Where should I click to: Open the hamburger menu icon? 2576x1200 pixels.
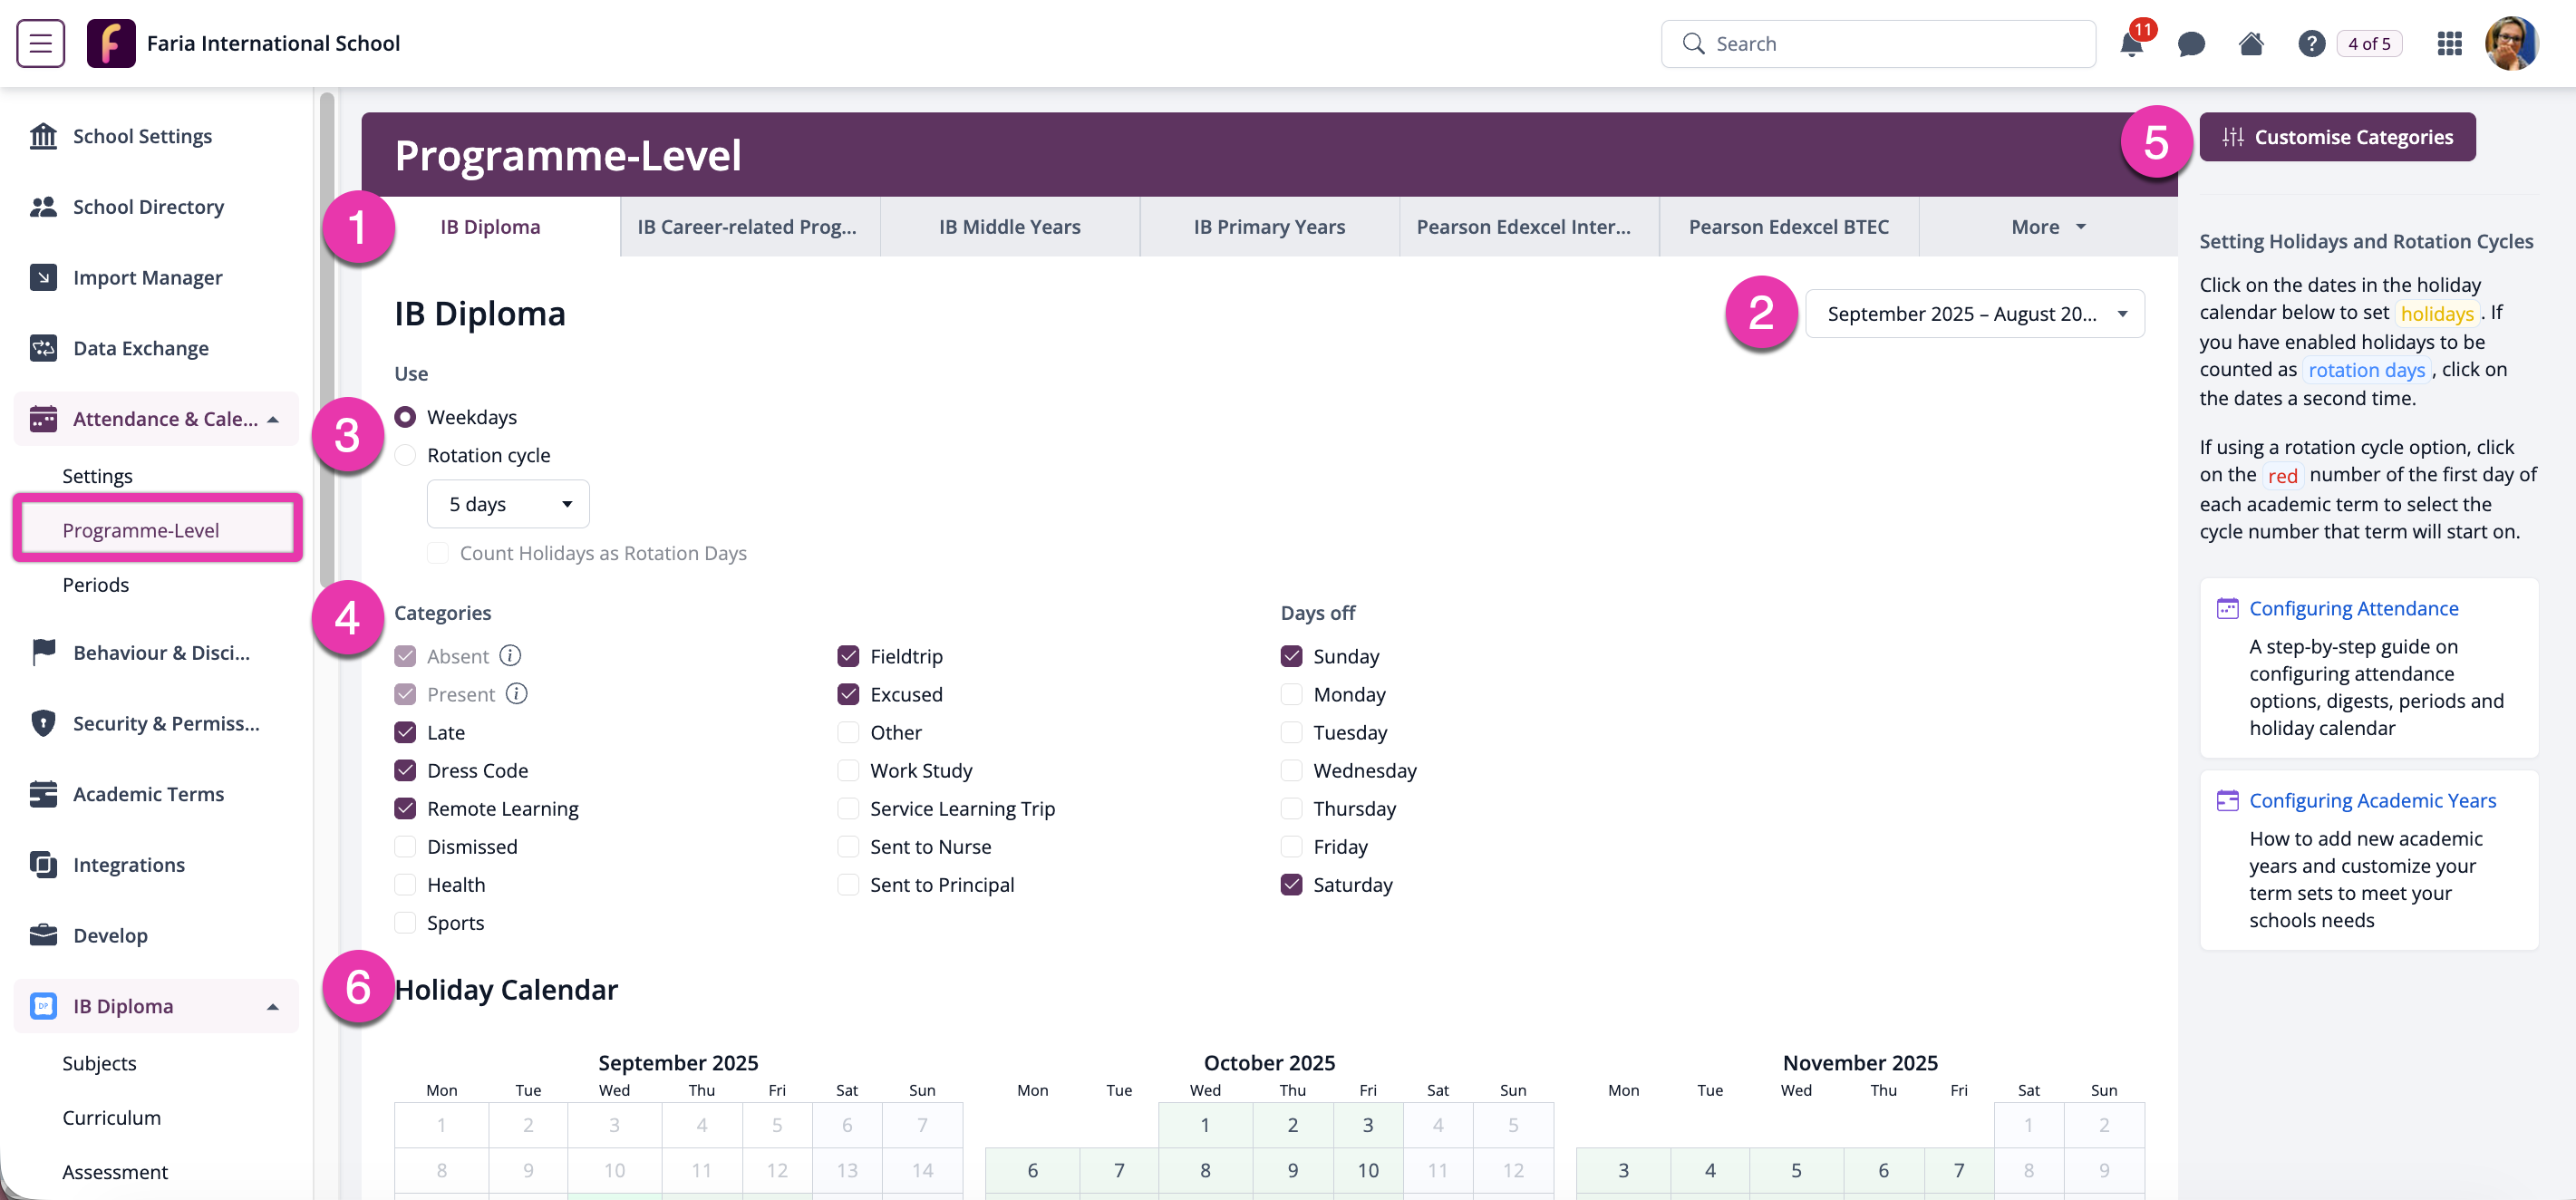[x=41, y=43]
